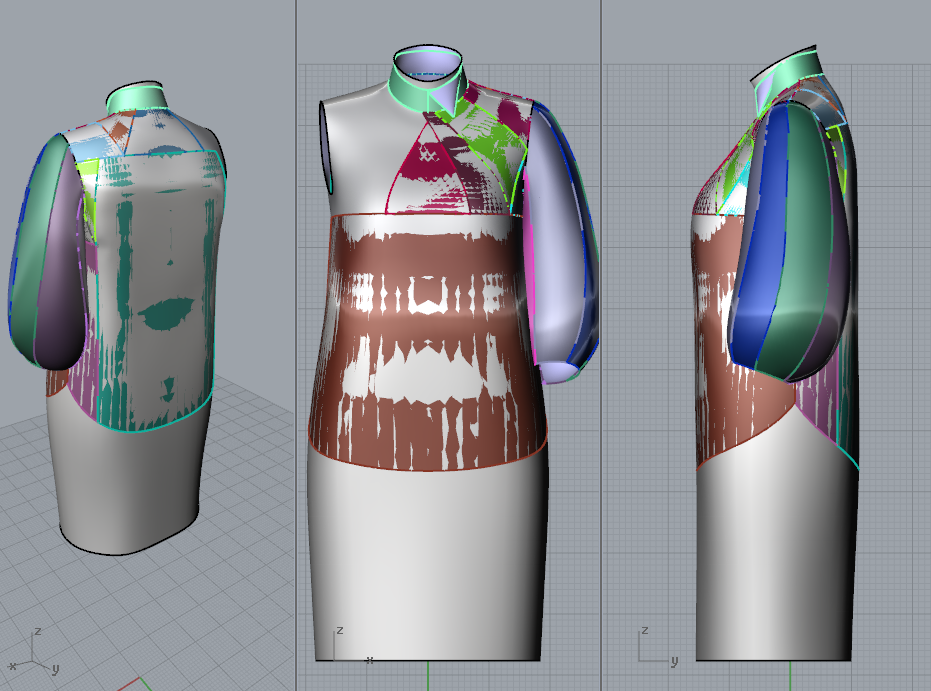Select the lower skirt surface in side viewport
931x691 pixels.
(x=775, y=546)
